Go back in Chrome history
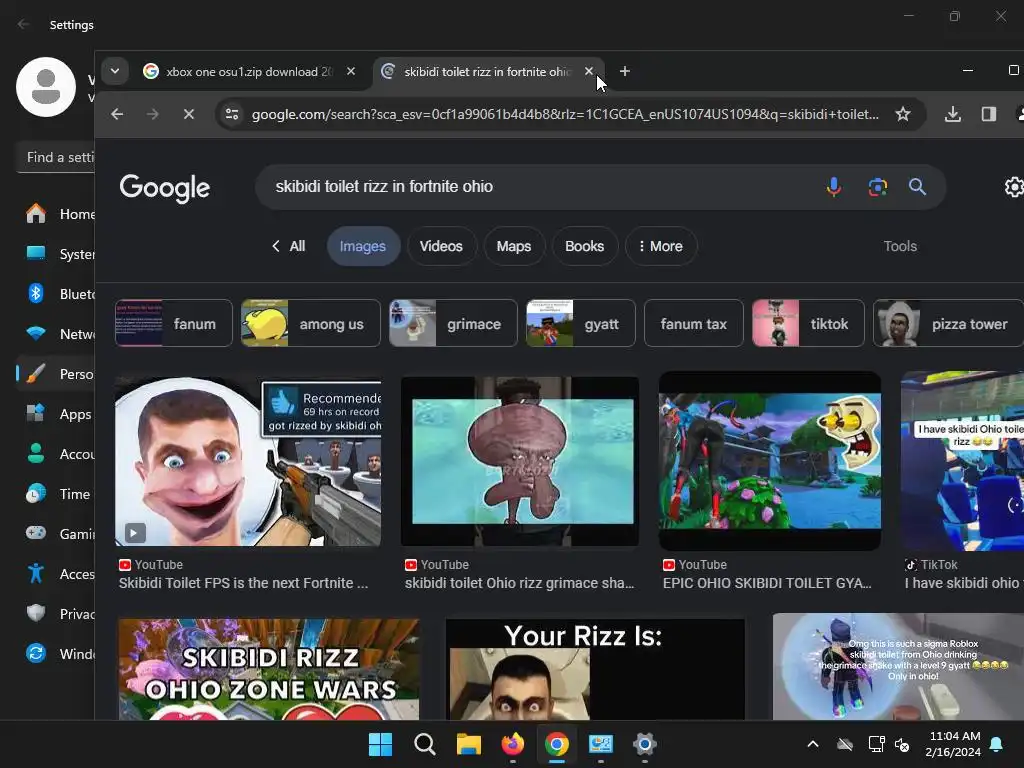 coord(118,114)
